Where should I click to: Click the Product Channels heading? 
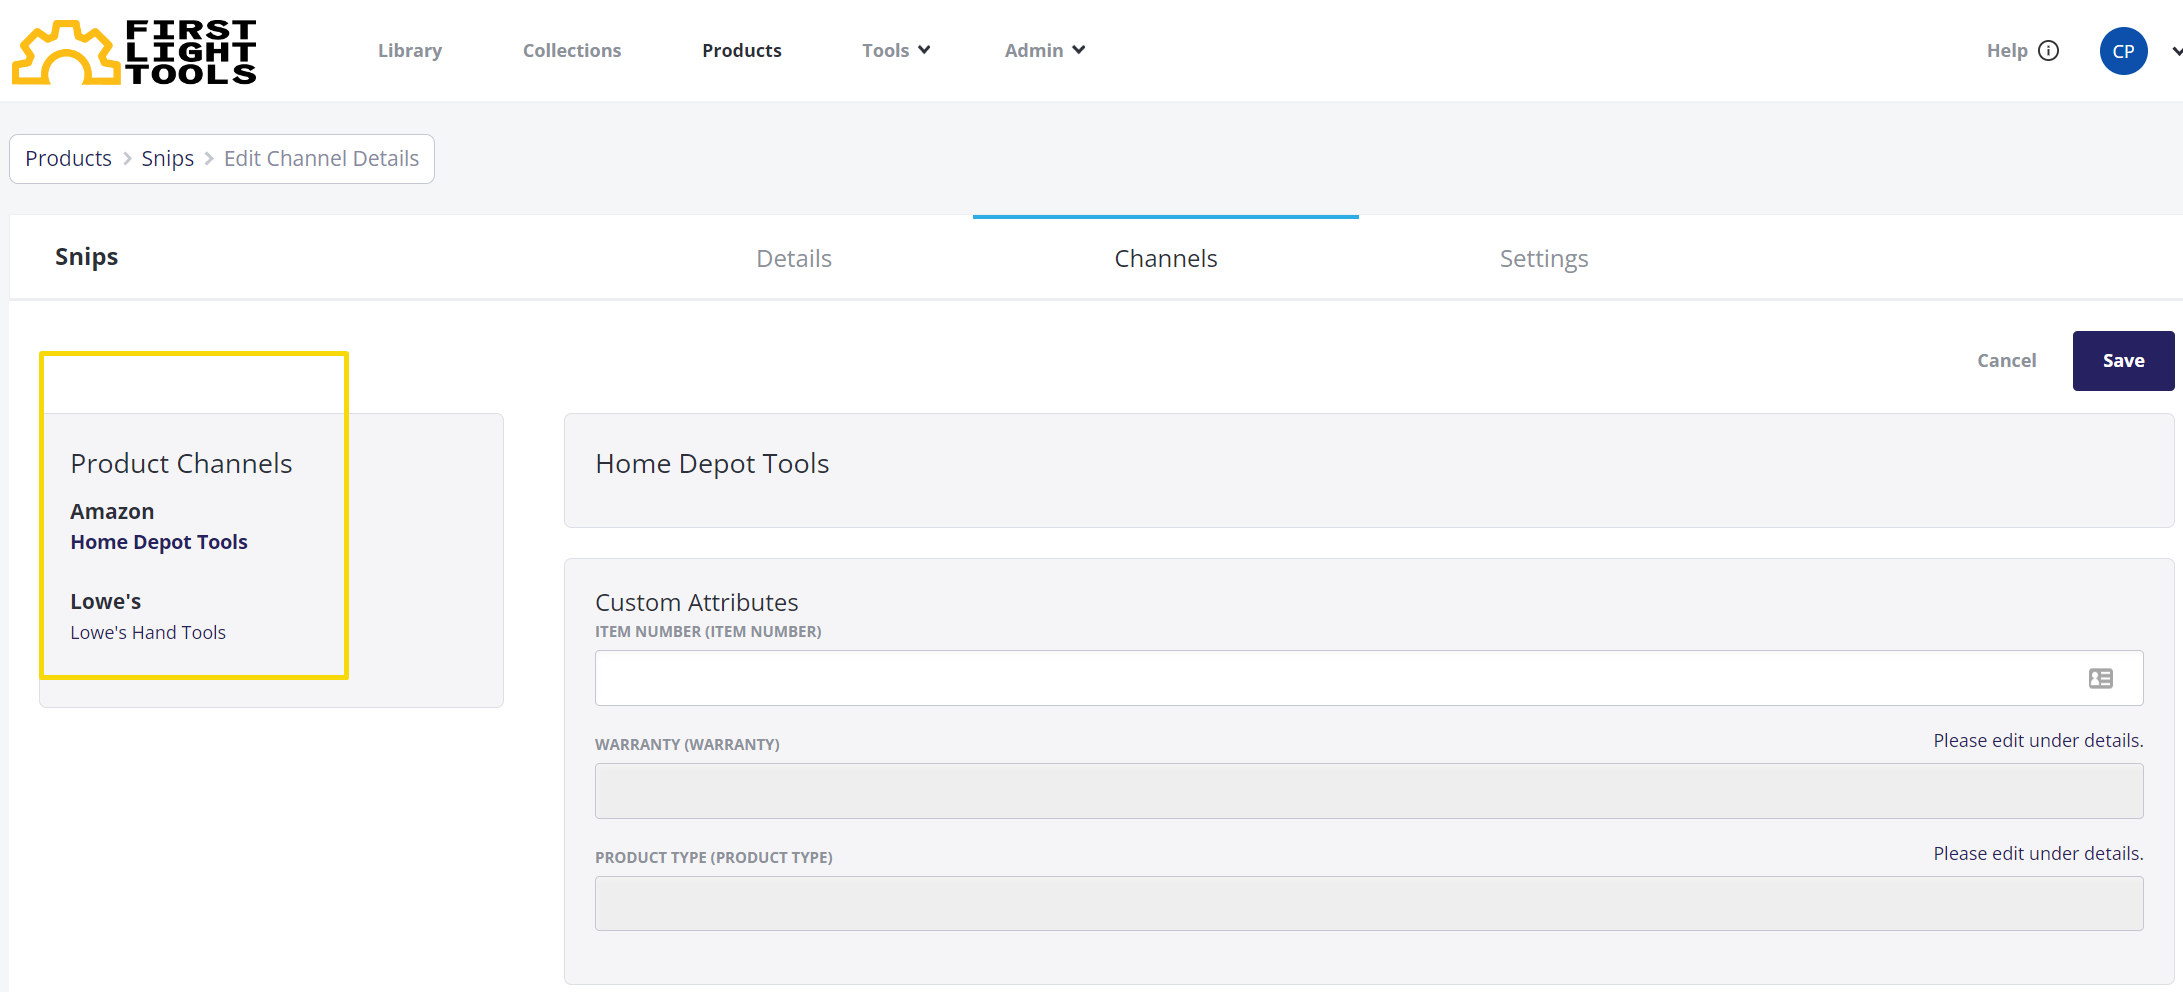point(181,464)
